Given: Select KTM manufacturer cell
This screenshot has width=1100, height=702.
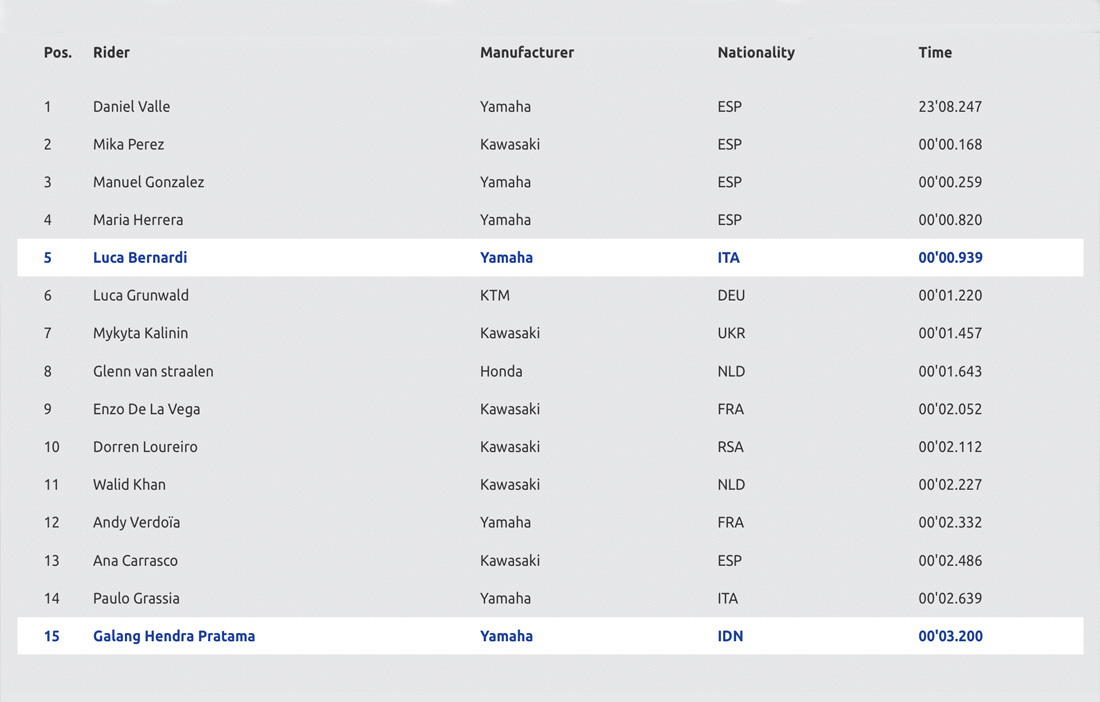Looking at the screenshot, I should 495,295.
